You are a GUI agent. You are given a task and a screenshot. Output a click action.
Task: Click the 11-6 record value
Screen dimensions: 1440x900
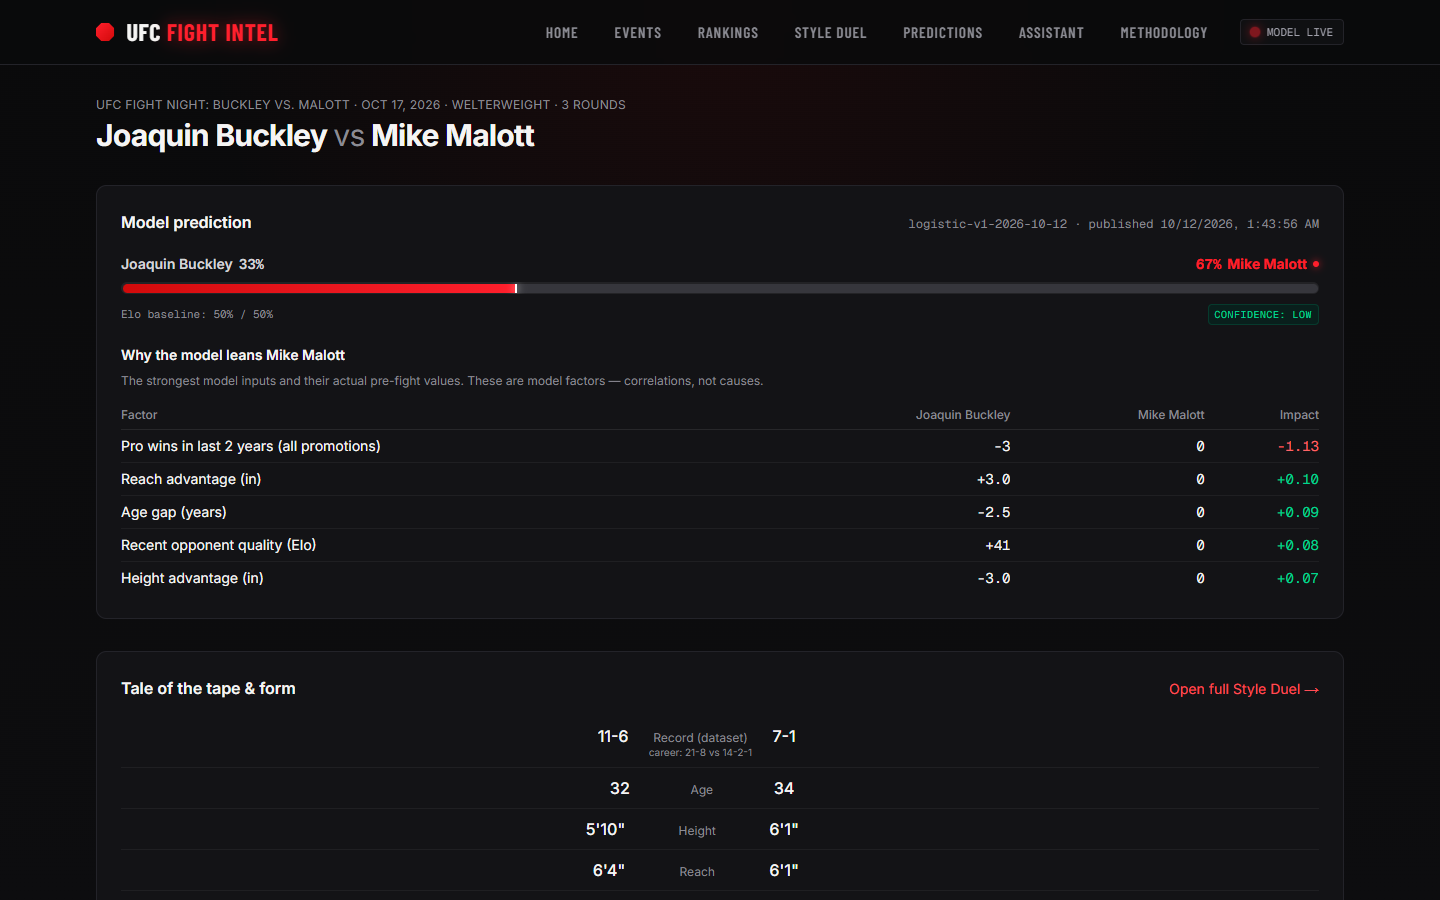613,736
